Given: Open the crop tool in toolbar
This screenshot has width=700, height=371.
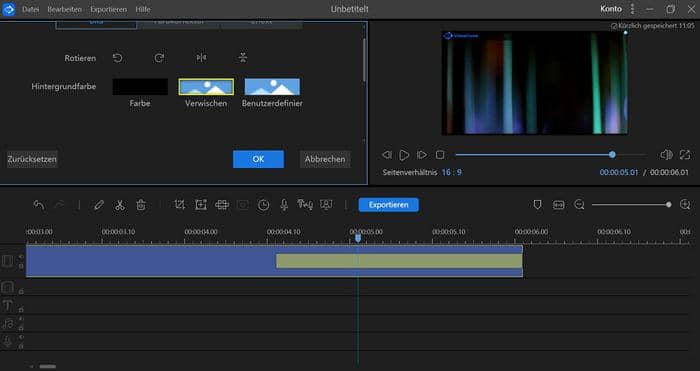Looking at the screenshot, I should 179,205.
